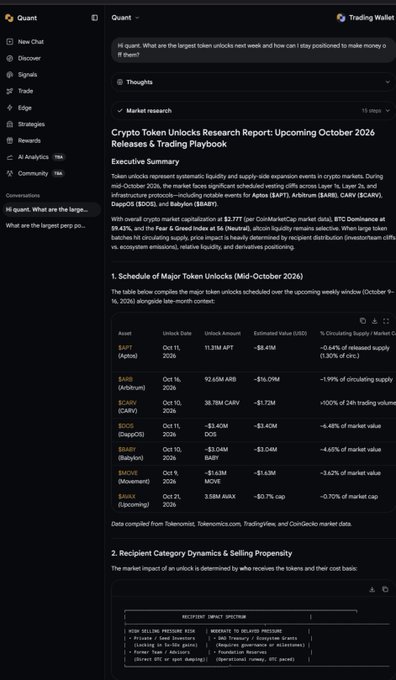The width and height of the screenshot is (396, 680).
Task: Expand Market research steps
Action: [x=253, y=111]
